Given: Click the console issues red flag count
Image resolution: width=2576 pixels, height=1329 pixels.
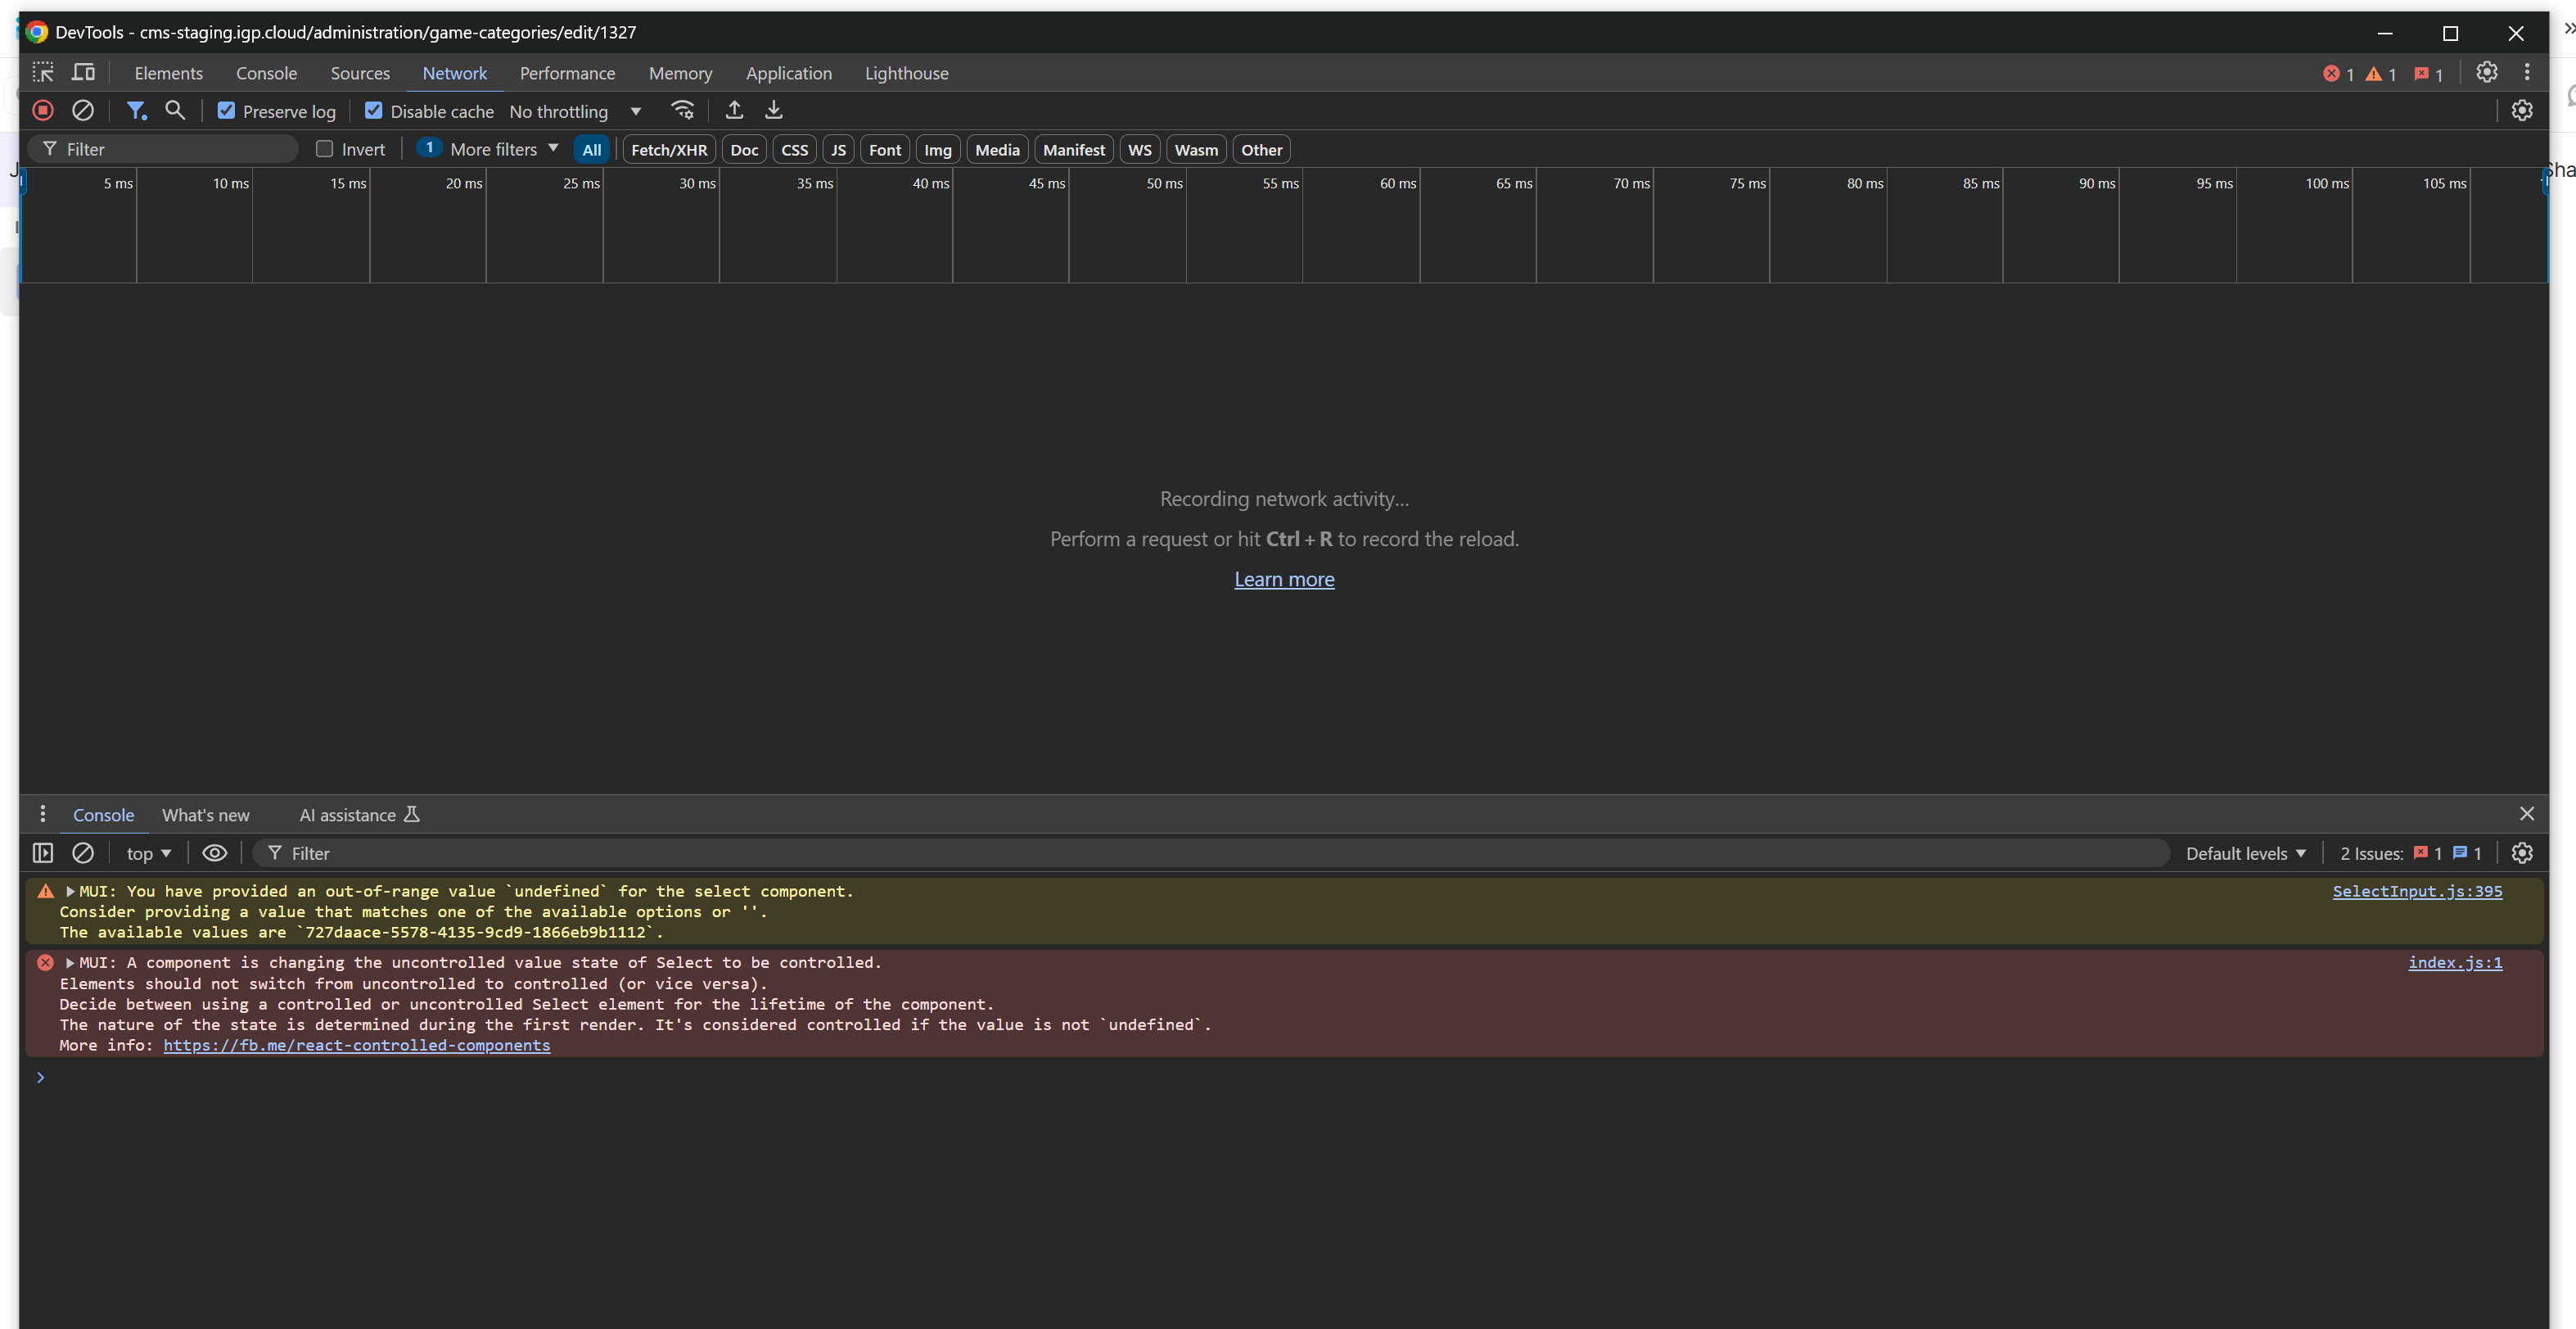Looking at the screenshot, I should click(2427, 853).
